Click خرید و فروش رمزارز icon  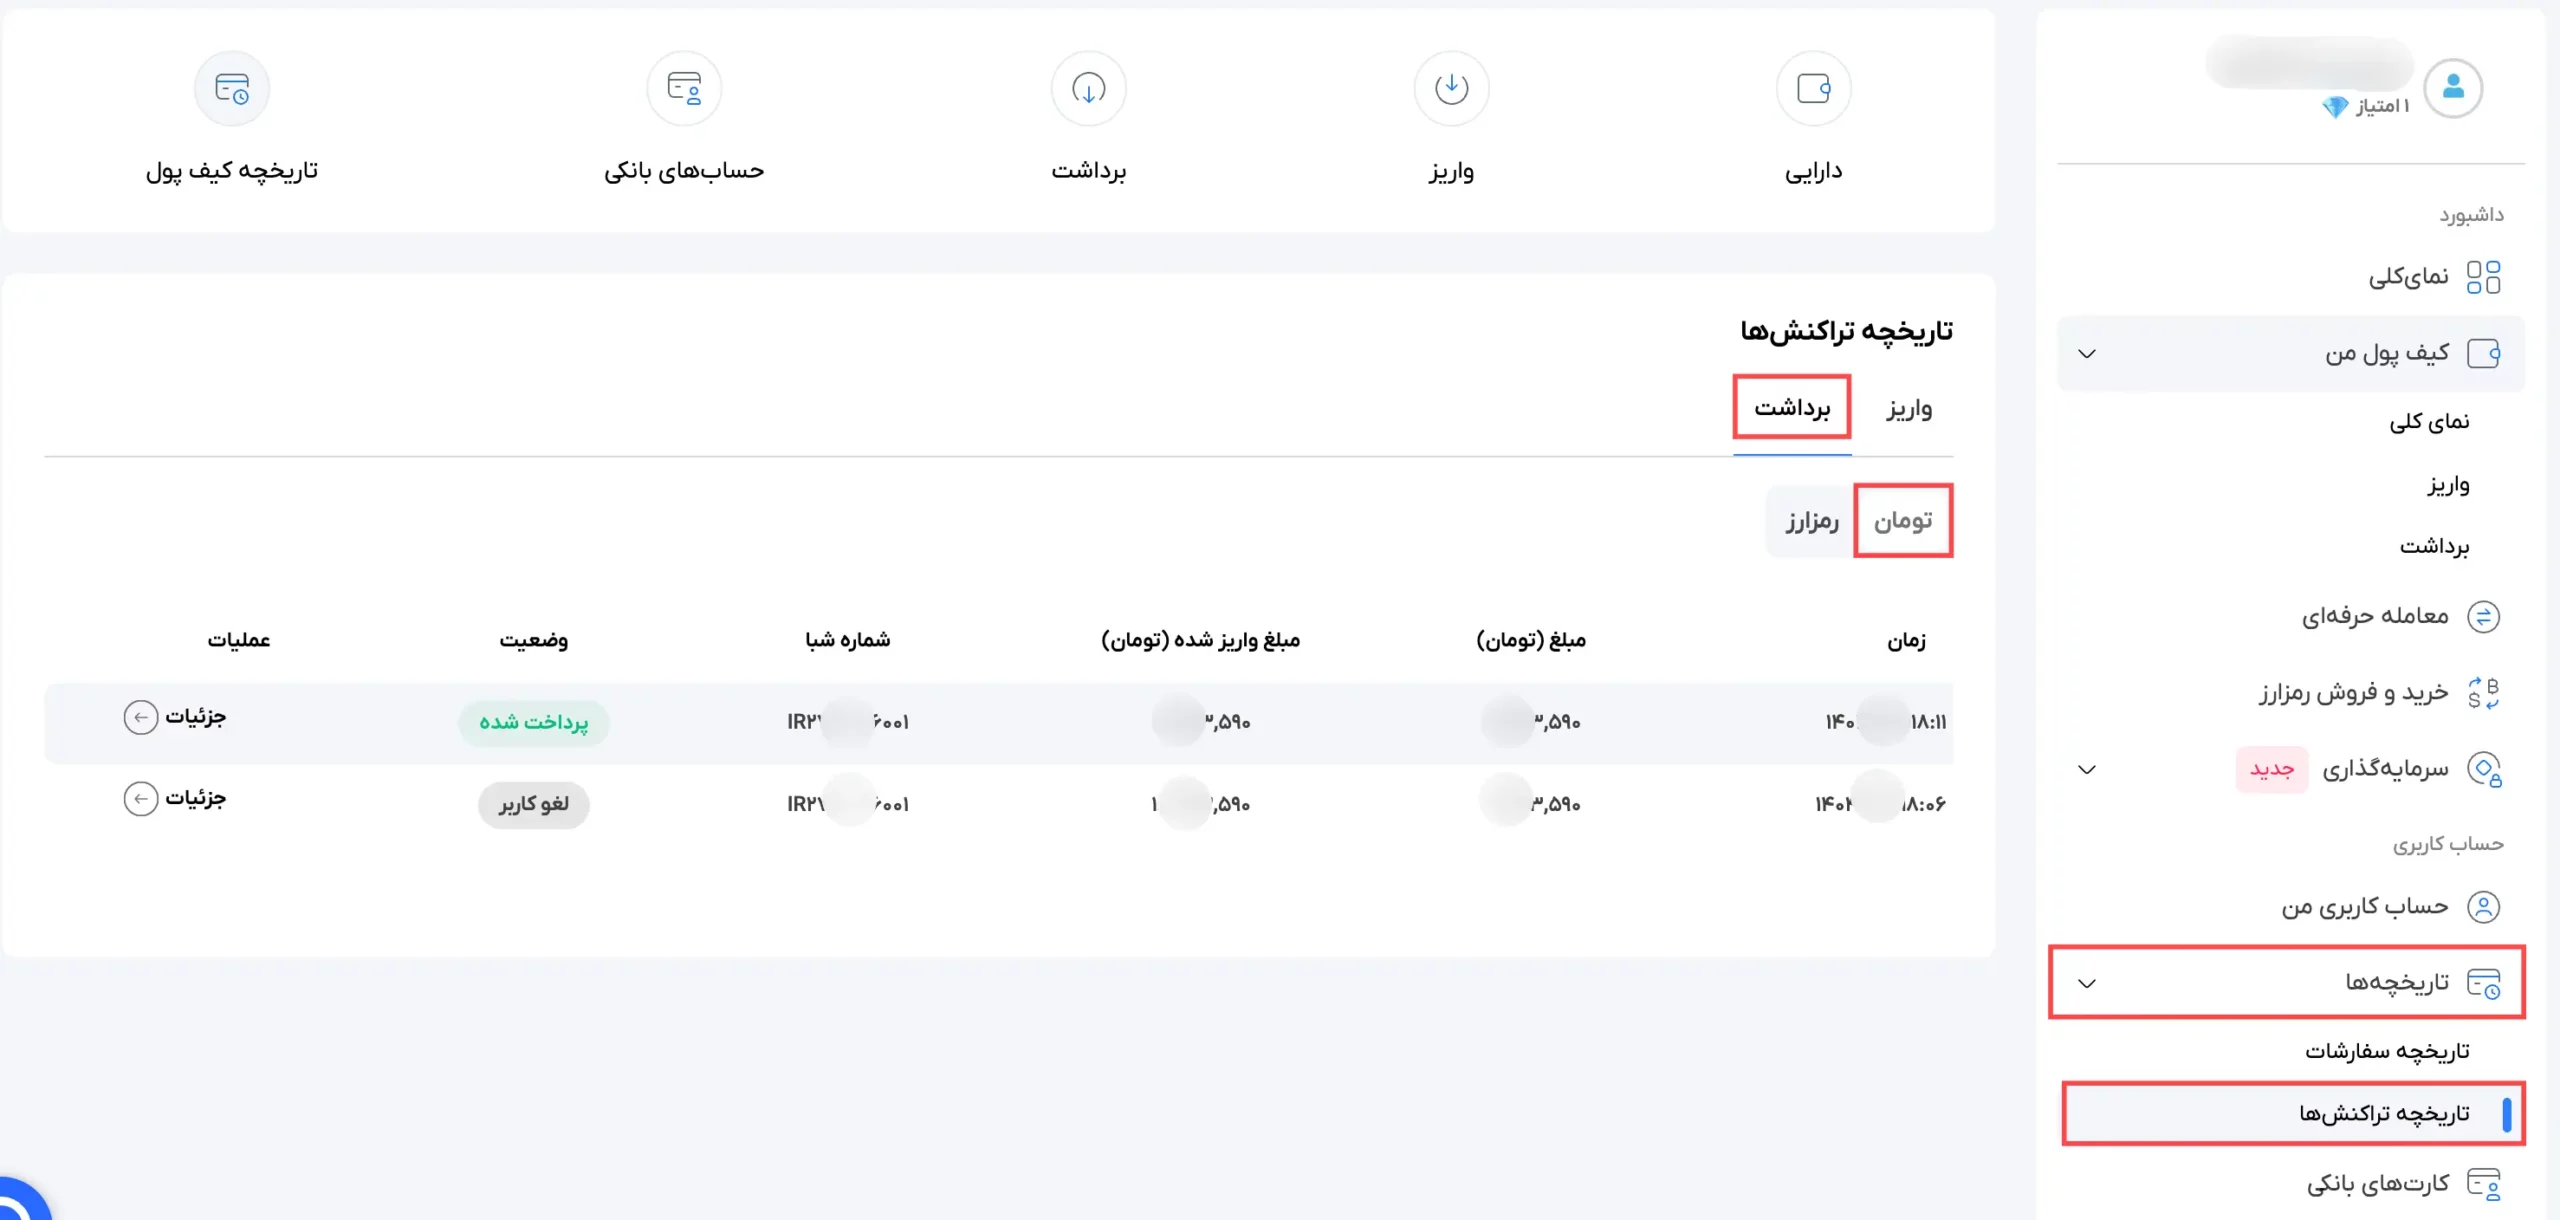(x=2483, y=692)
